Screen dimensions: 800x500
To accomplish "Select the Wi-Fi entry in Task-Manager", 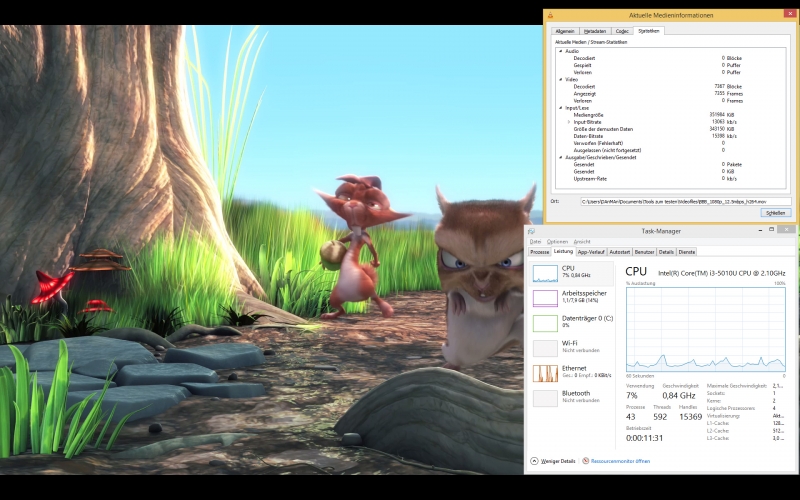I will [571, 347].
